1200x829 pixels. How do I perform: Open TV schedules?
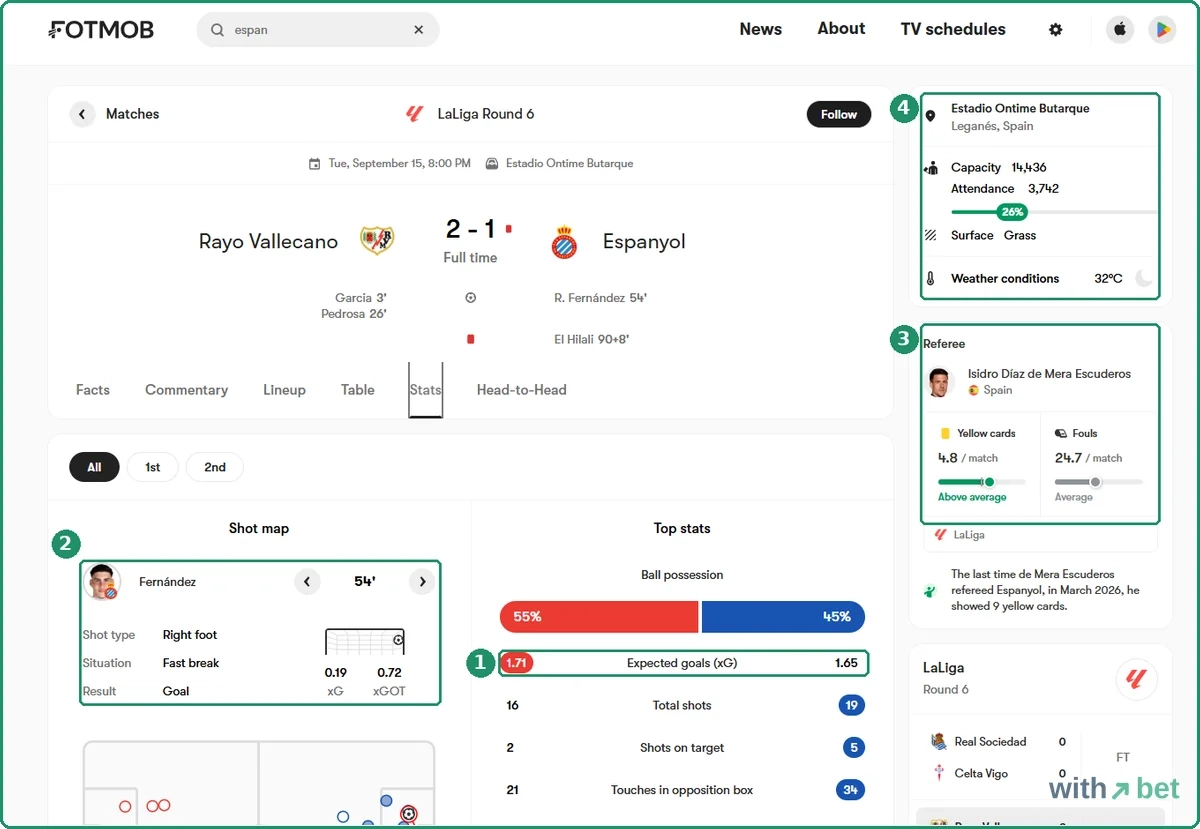953,29
